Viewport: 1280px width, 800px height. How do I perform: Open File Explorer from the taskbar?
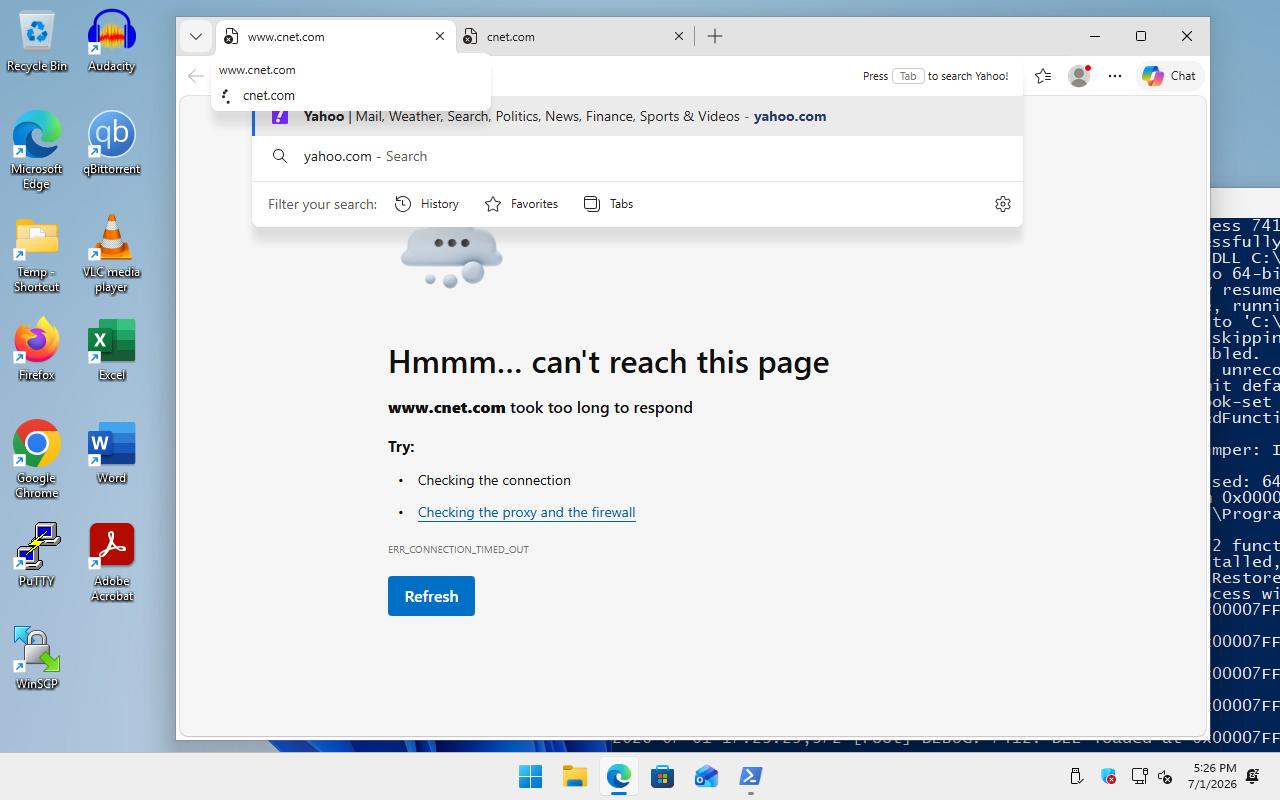coord(574,776)
